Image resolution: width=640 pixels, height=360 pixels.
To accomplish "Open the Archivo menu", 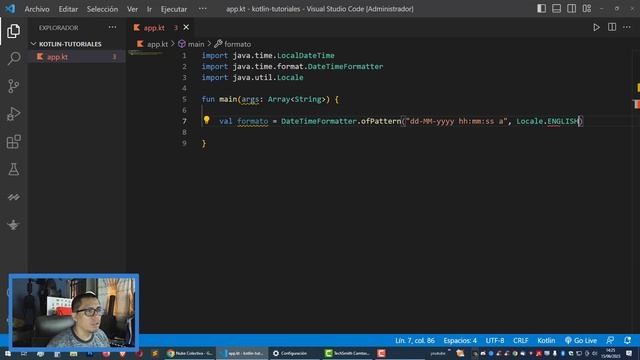I will 37,9.
